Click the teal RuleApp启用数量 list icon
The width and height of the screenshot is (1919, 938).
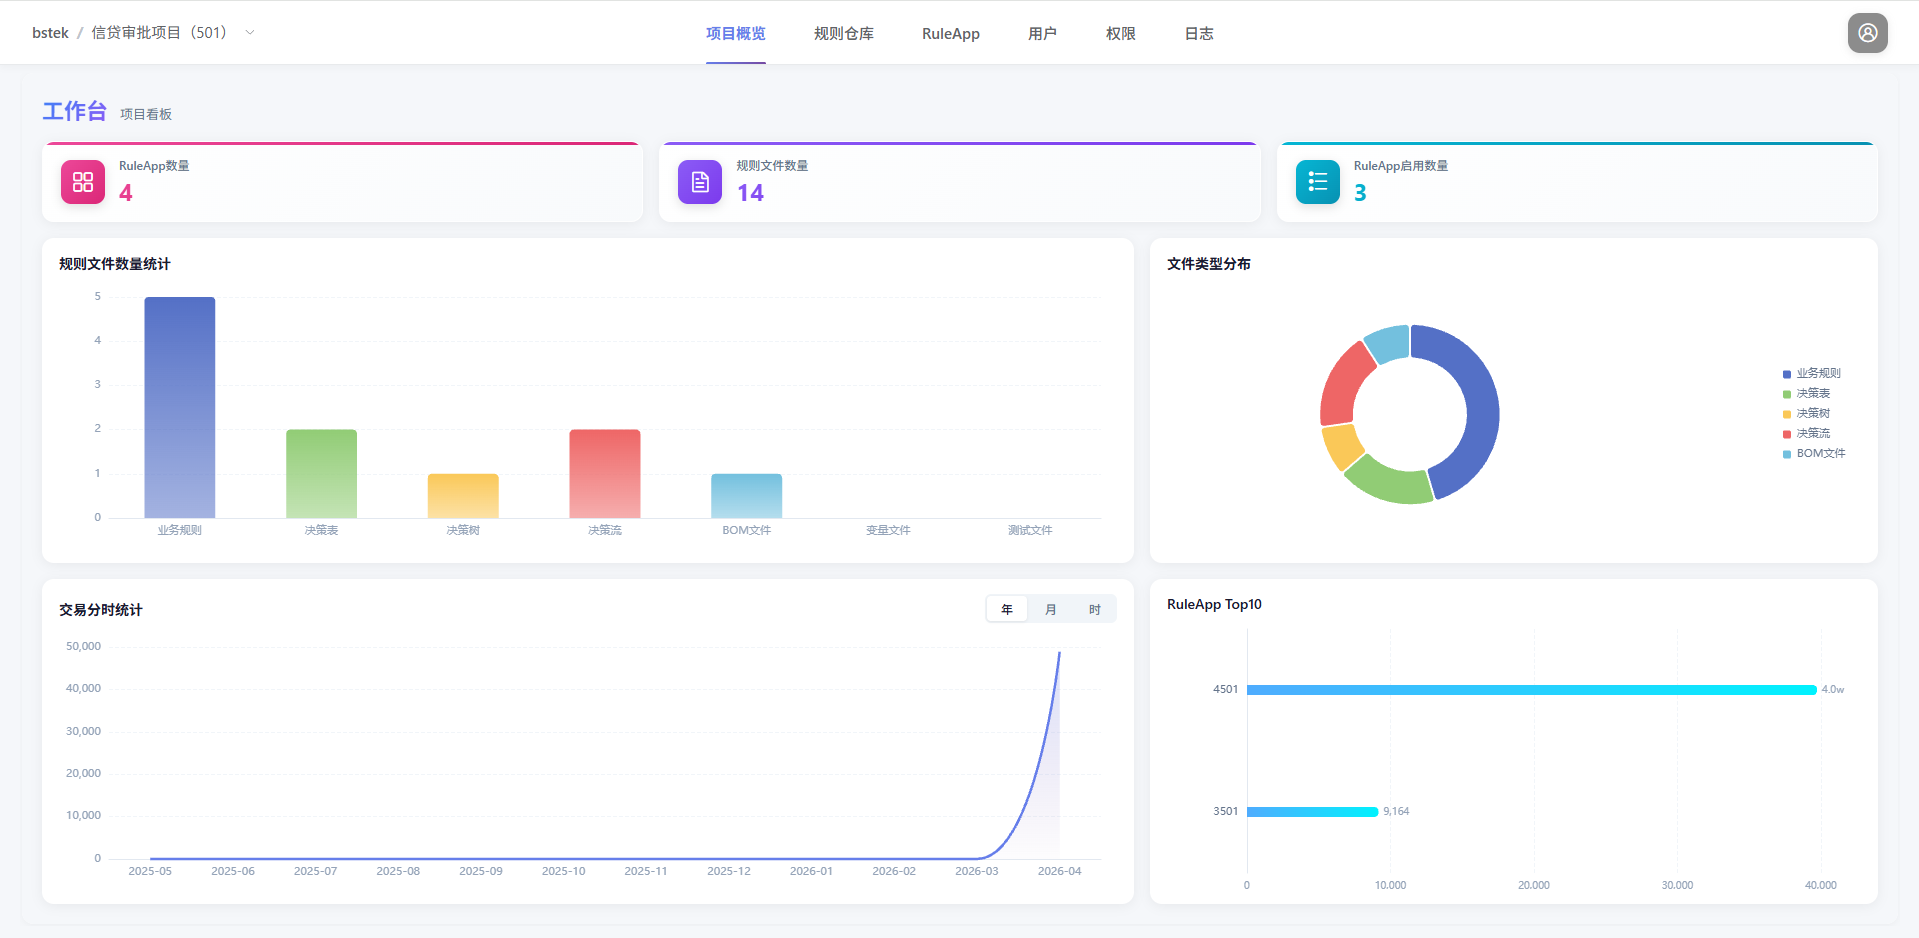(1317, 182)
